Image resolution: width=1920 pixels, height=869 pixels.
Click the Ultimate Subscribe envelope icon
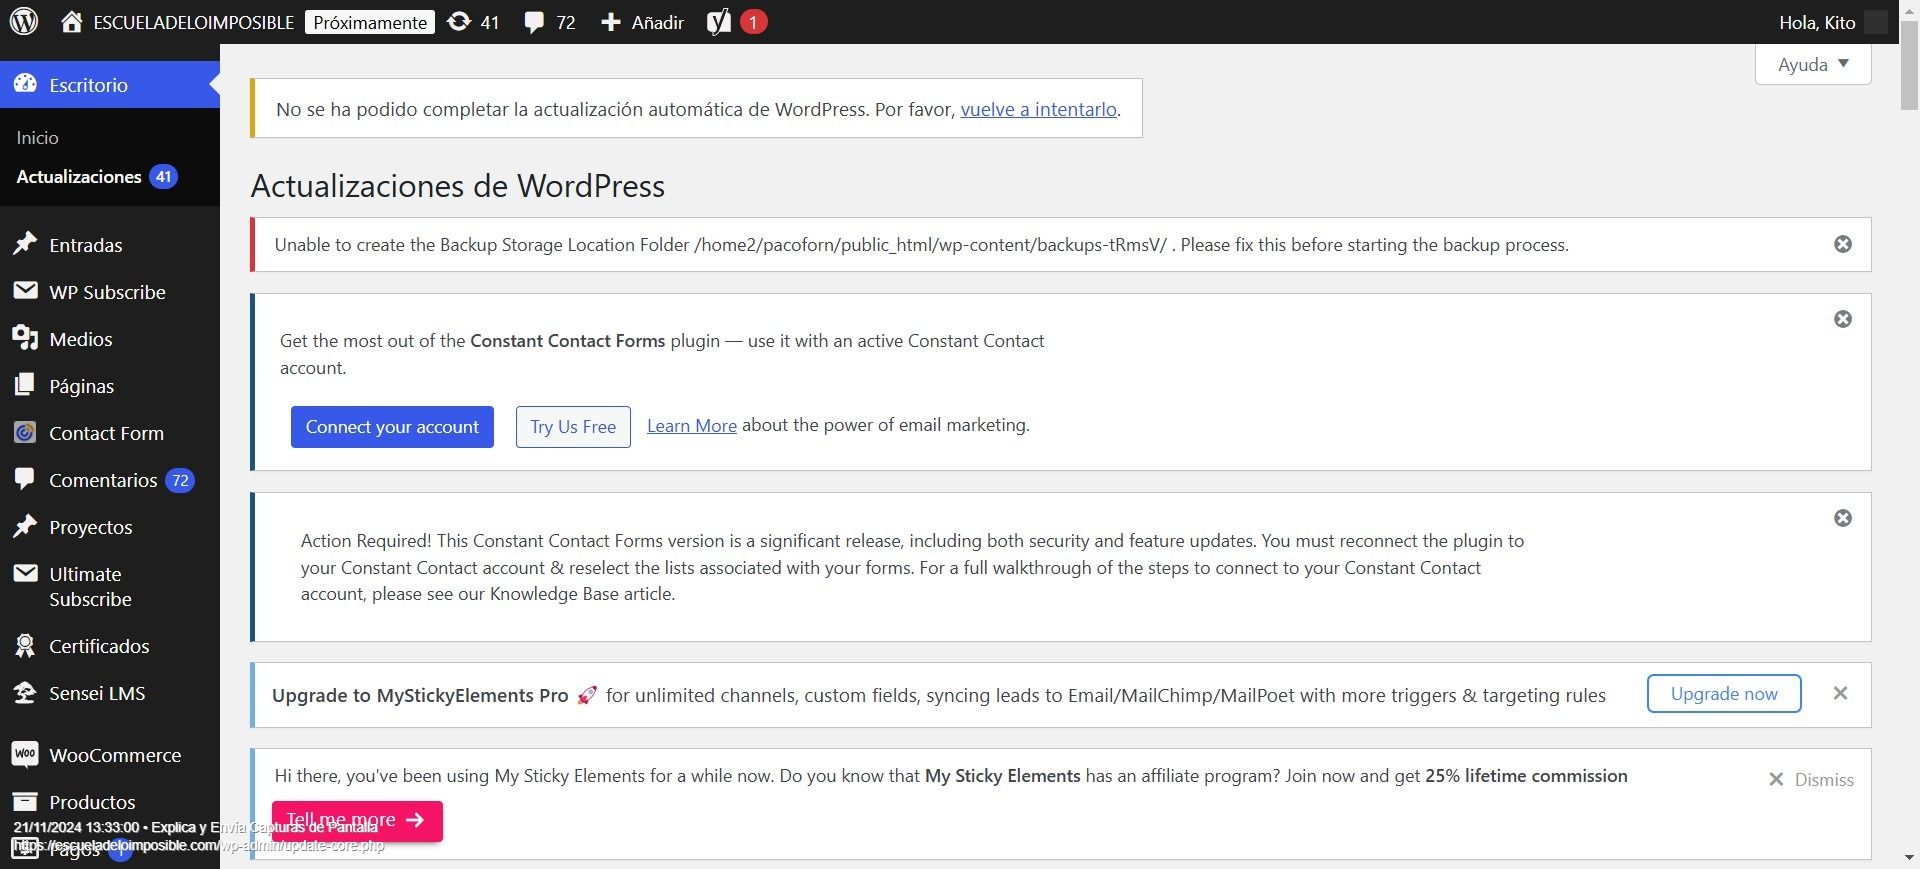click(x=25, y=573)
